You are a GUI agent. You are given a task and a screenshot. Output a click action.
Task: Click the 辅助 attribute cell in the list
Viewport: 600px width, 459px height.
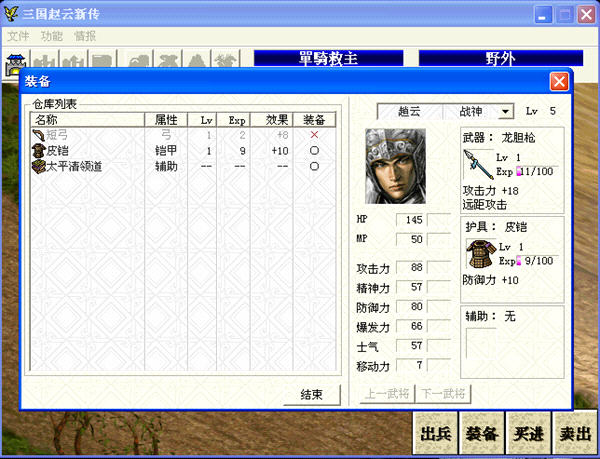pos(166,167)
